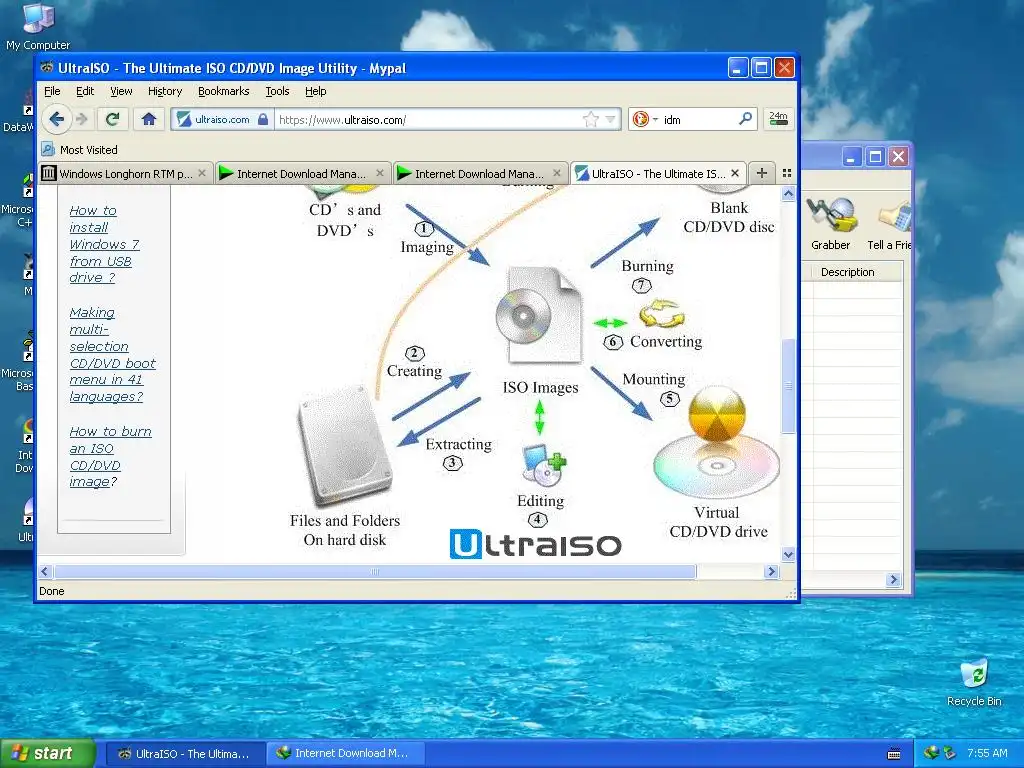Close the UltraISO tab
The width and height of the screenshot is (1024, 768).
pos(735,173)
